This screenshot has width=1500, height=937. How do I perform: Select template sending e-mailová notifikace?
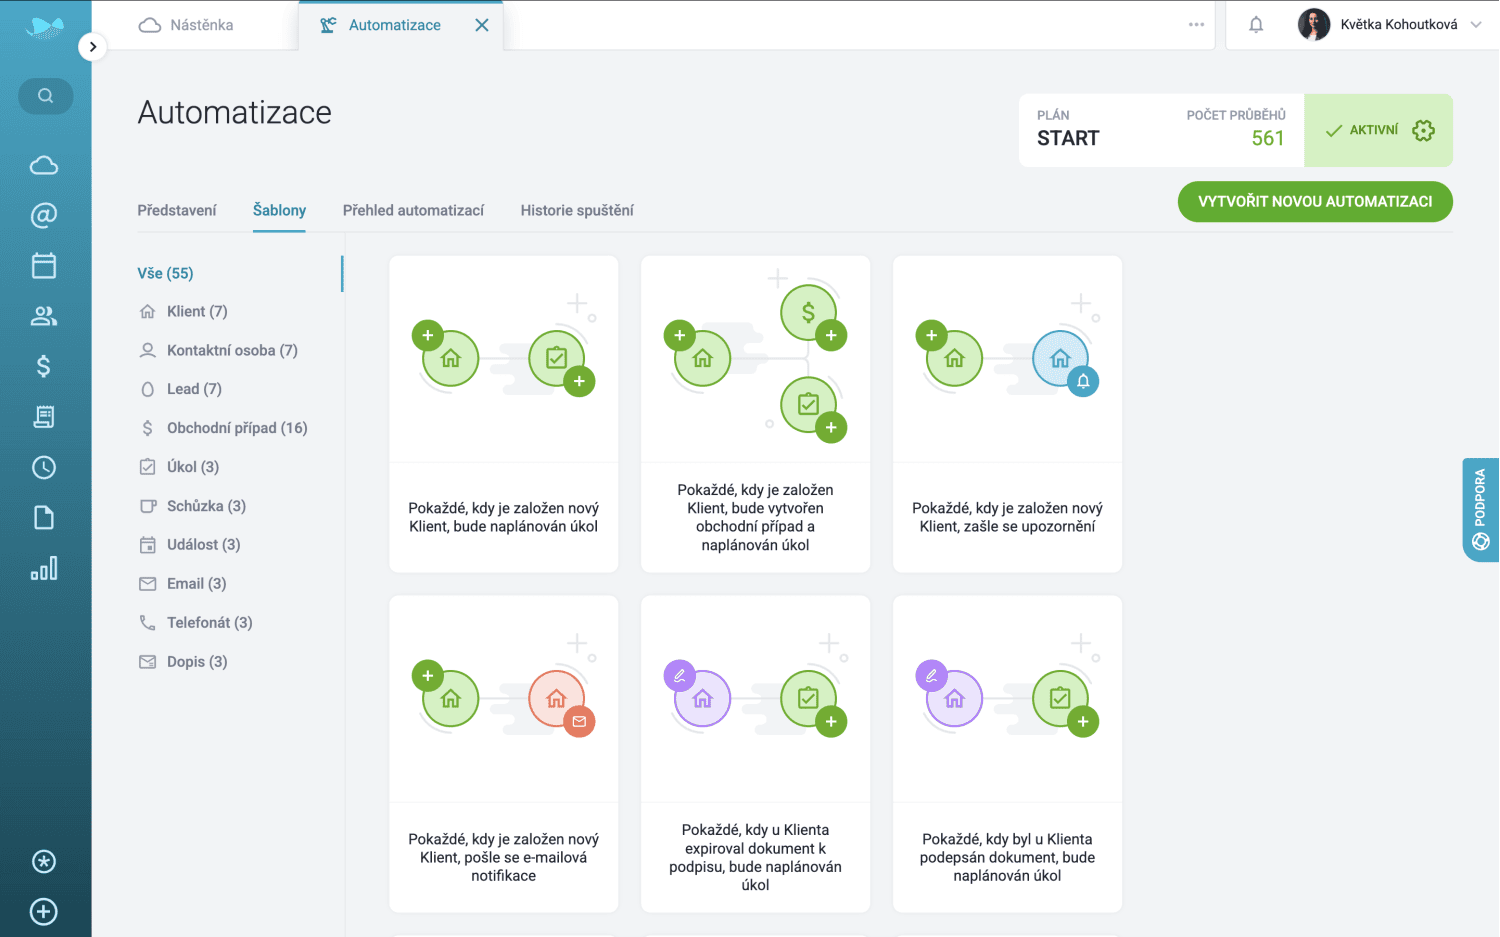[x=503, y=753]
